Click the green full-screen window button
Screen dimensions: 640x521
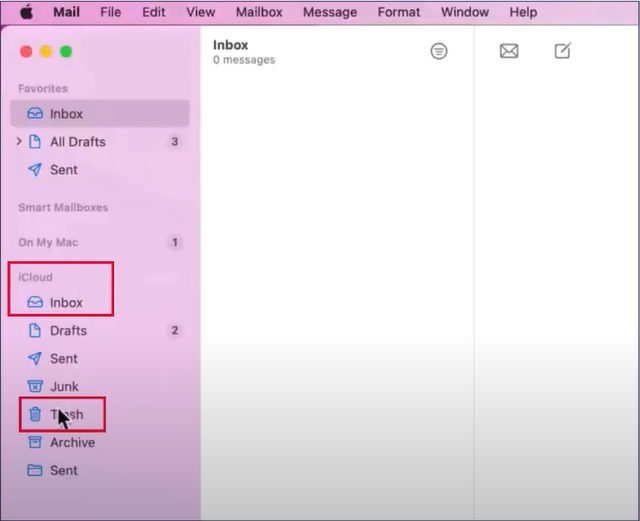(x=66, y=51)
